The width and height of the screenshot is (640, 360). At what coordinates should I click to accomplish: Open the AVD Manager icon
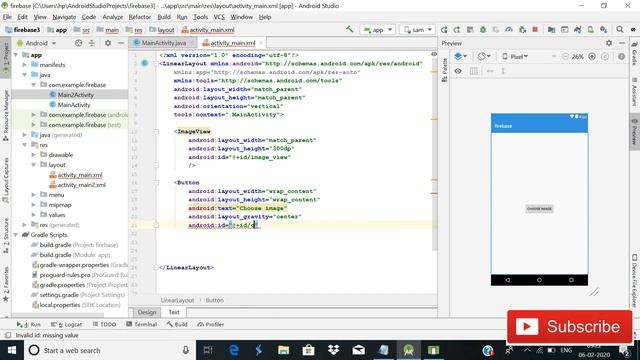591,30
